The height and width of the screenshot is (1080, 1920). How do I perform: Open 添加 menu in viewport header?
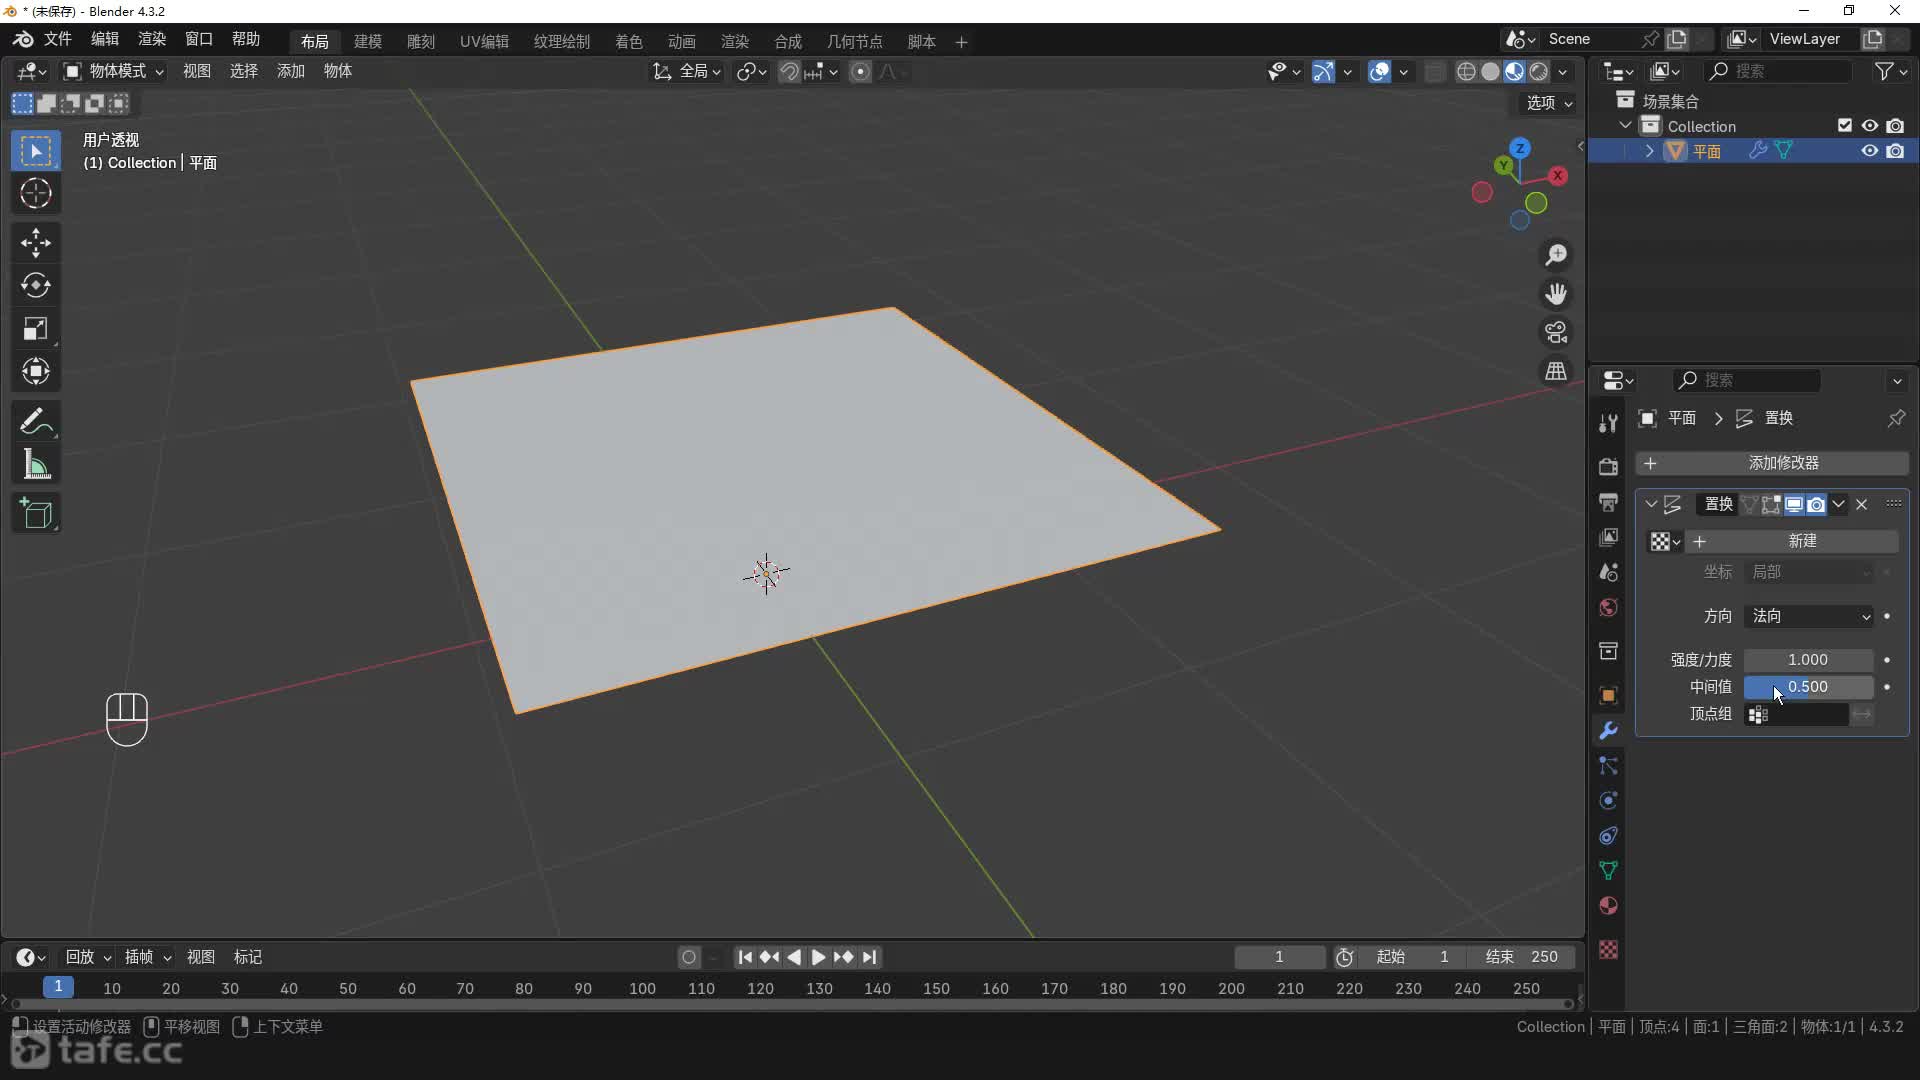pyautogui.click(x=291, y=71)
